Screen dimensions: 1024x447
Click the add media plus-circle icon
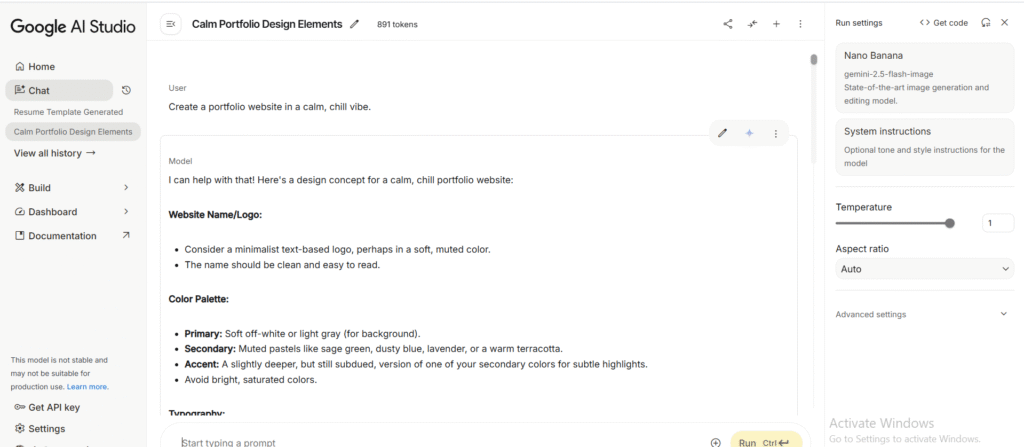coord(715,442)
